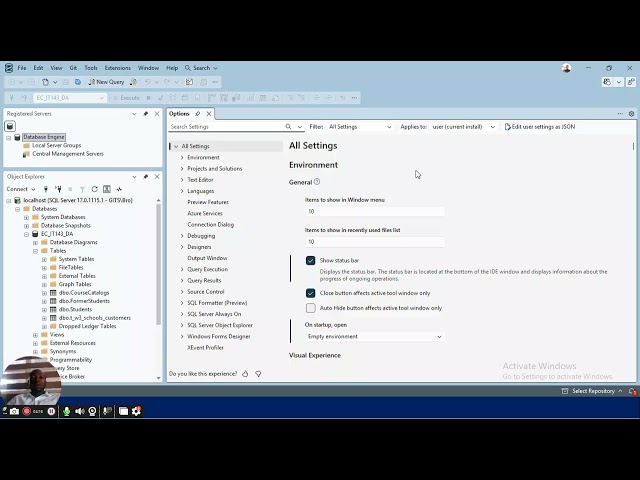Open the Git menu

coord(73,68)
